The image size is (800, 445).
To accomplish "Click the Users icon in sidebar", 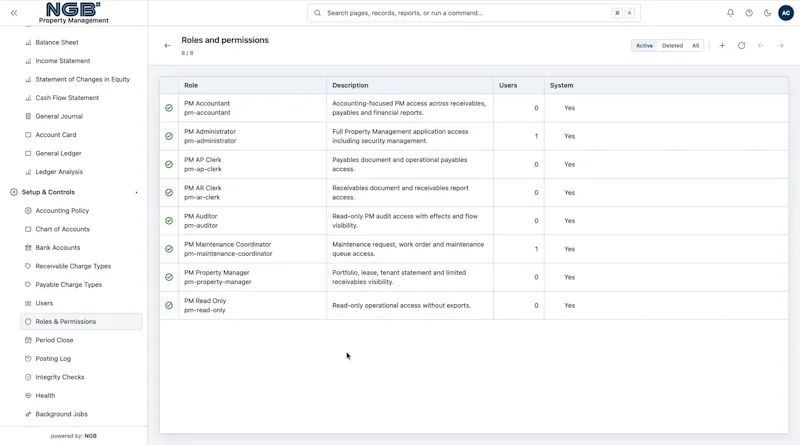I will click(x=28, y=303).
